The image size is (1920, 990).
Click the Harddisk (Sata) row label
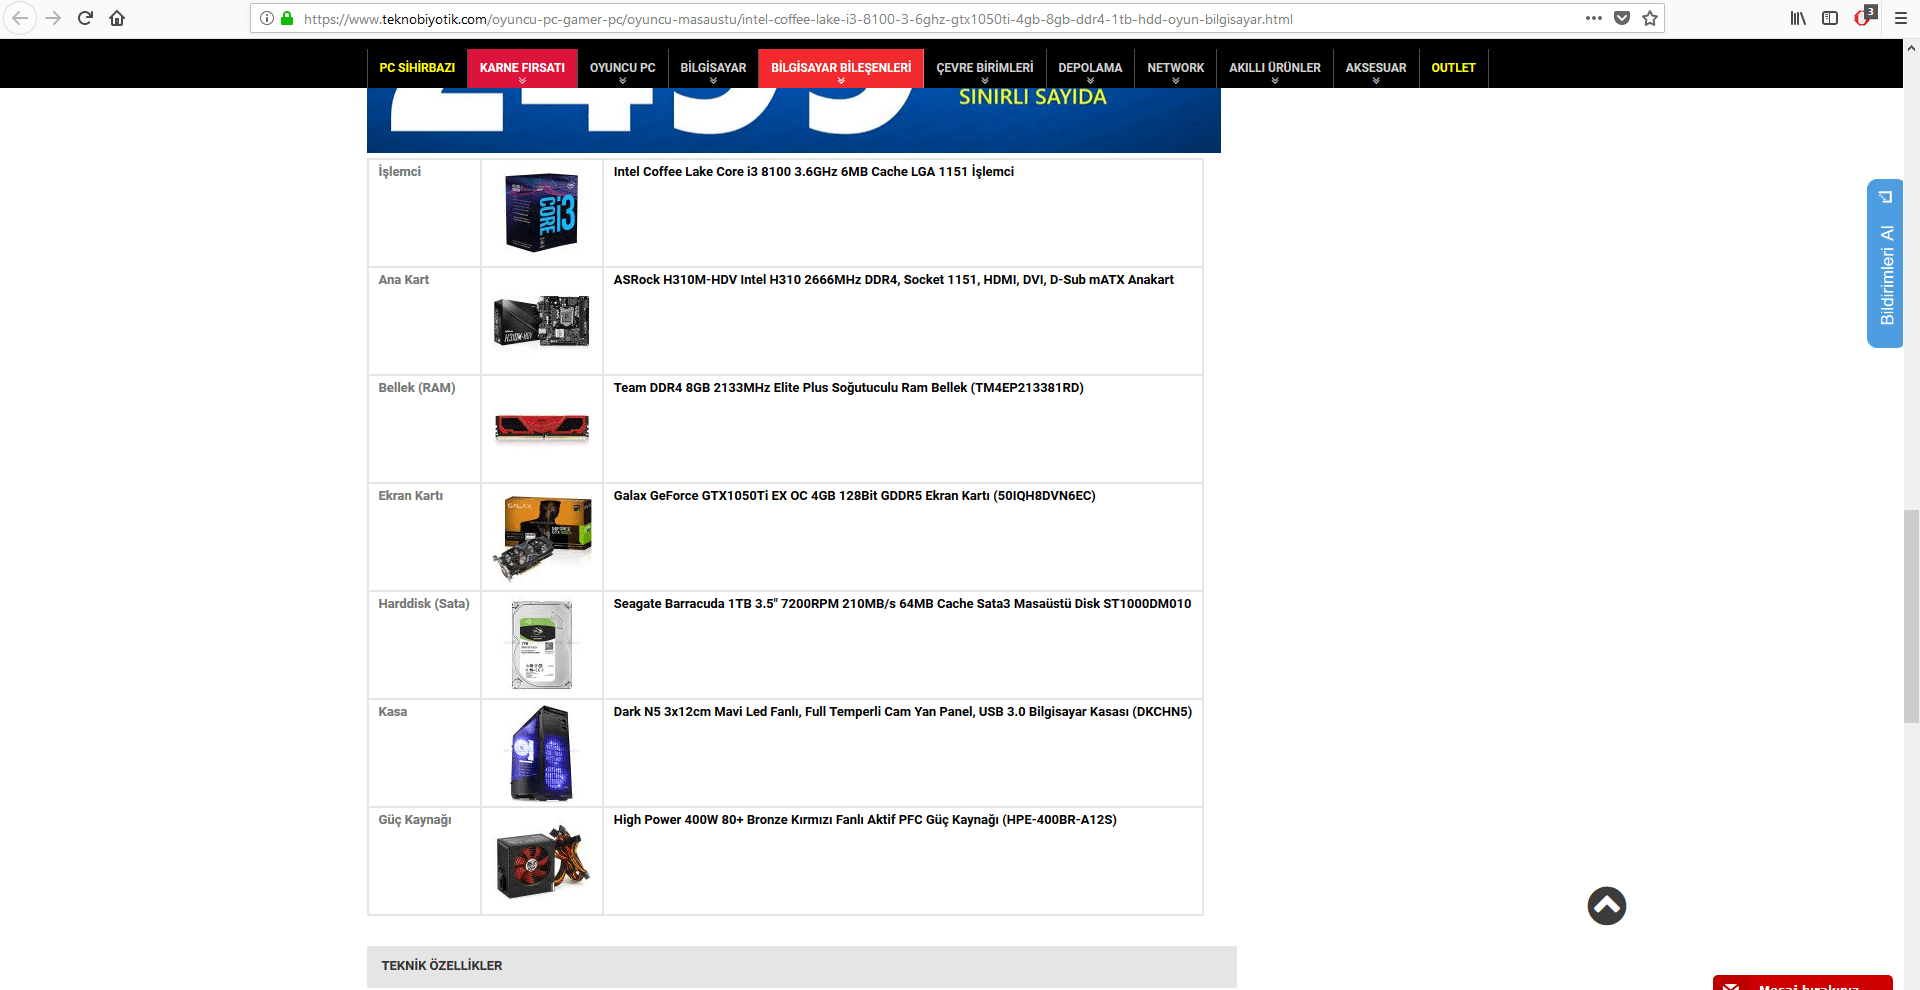[x=424, y=604]
